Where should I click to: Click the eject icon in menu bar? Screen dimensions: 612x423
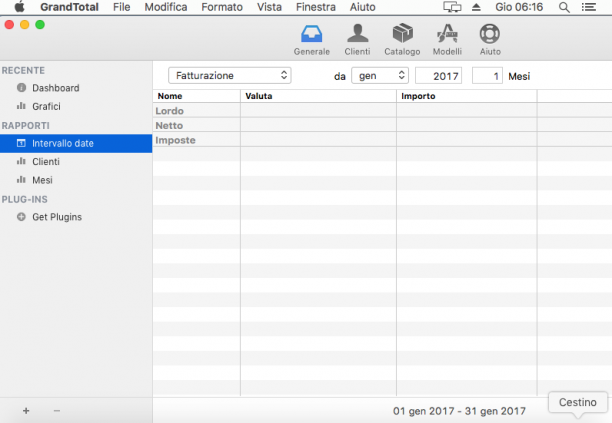click(x=476, y=7)
